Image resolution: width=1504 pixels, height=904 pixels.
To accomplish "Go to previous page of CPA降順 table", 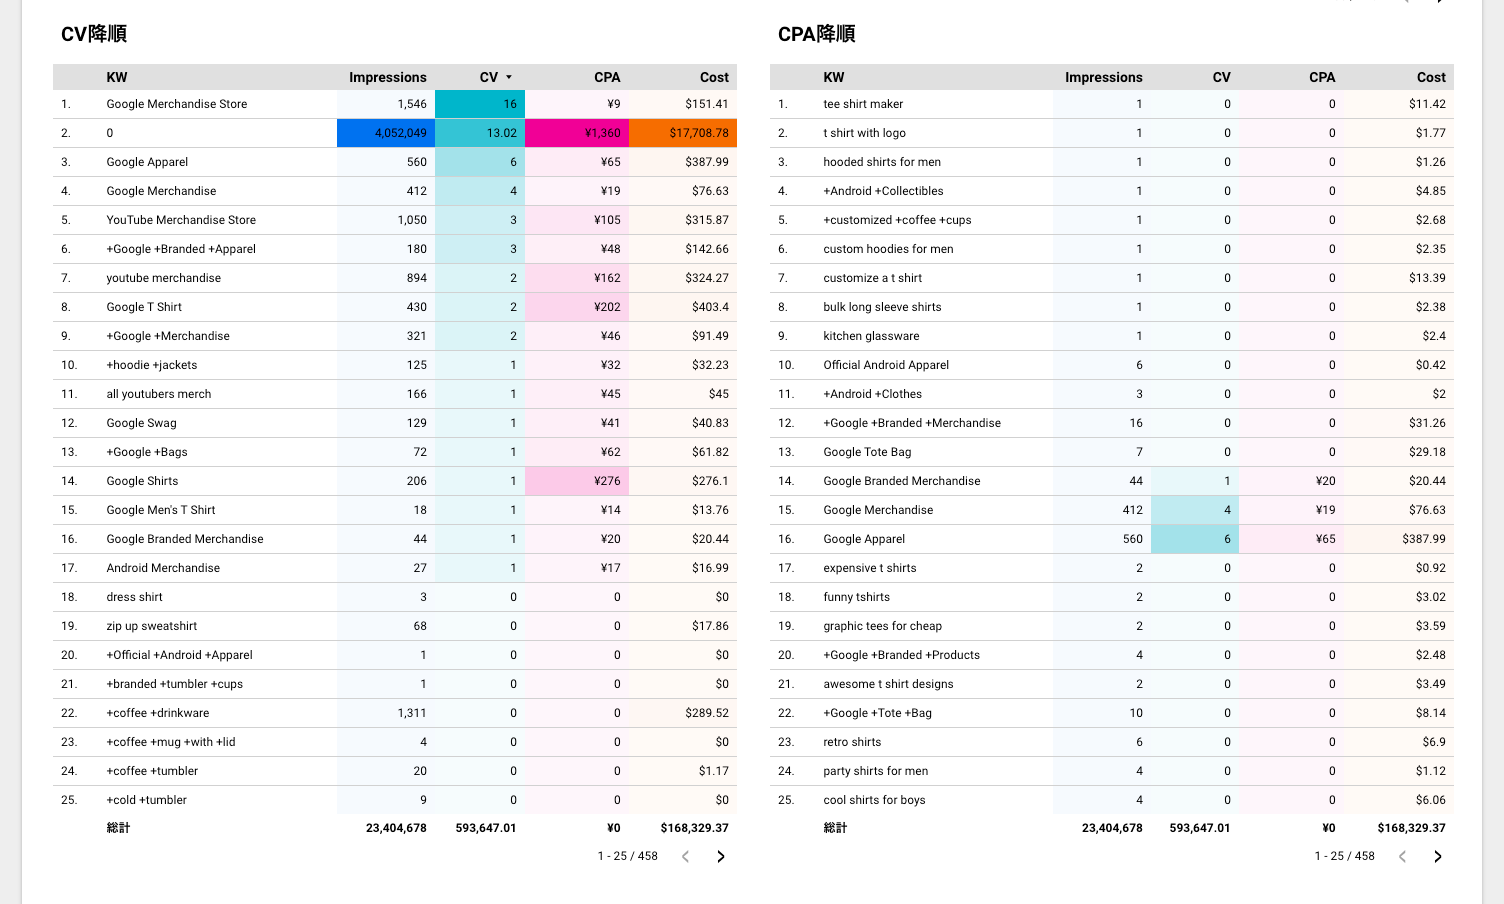I will [x=1402, y=857].
